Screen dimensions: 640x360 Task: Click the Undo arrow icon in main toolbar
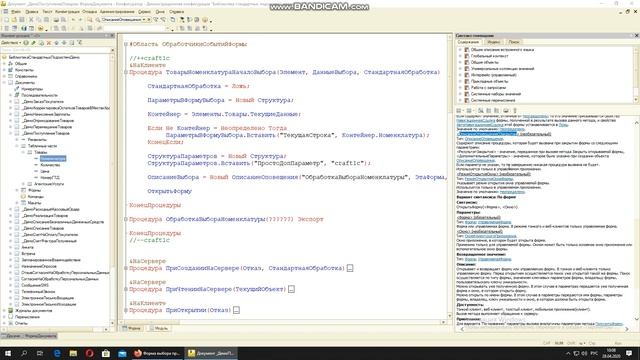click(73, 20)
